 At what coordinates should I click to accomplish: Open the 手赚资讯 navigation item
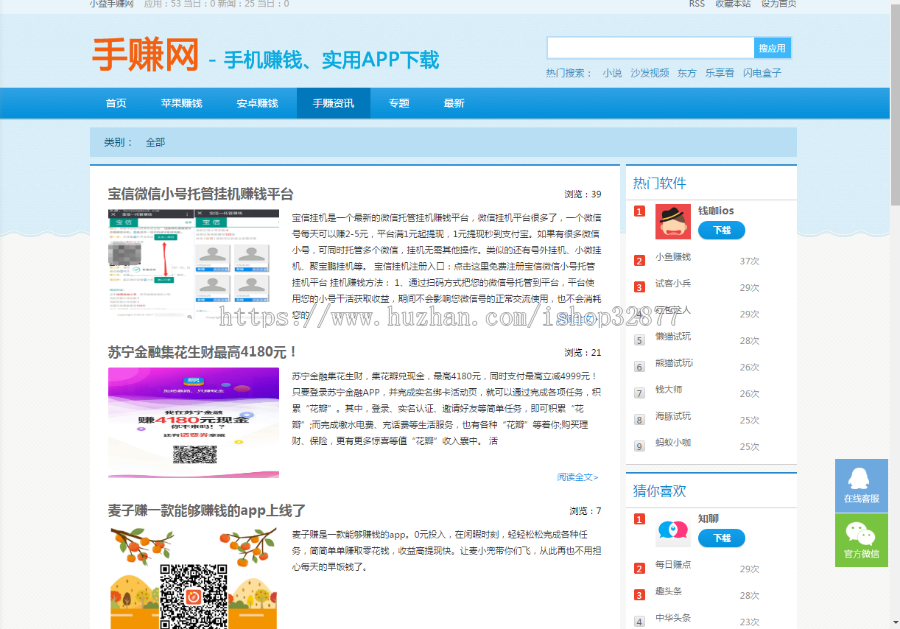pos(333,102)
